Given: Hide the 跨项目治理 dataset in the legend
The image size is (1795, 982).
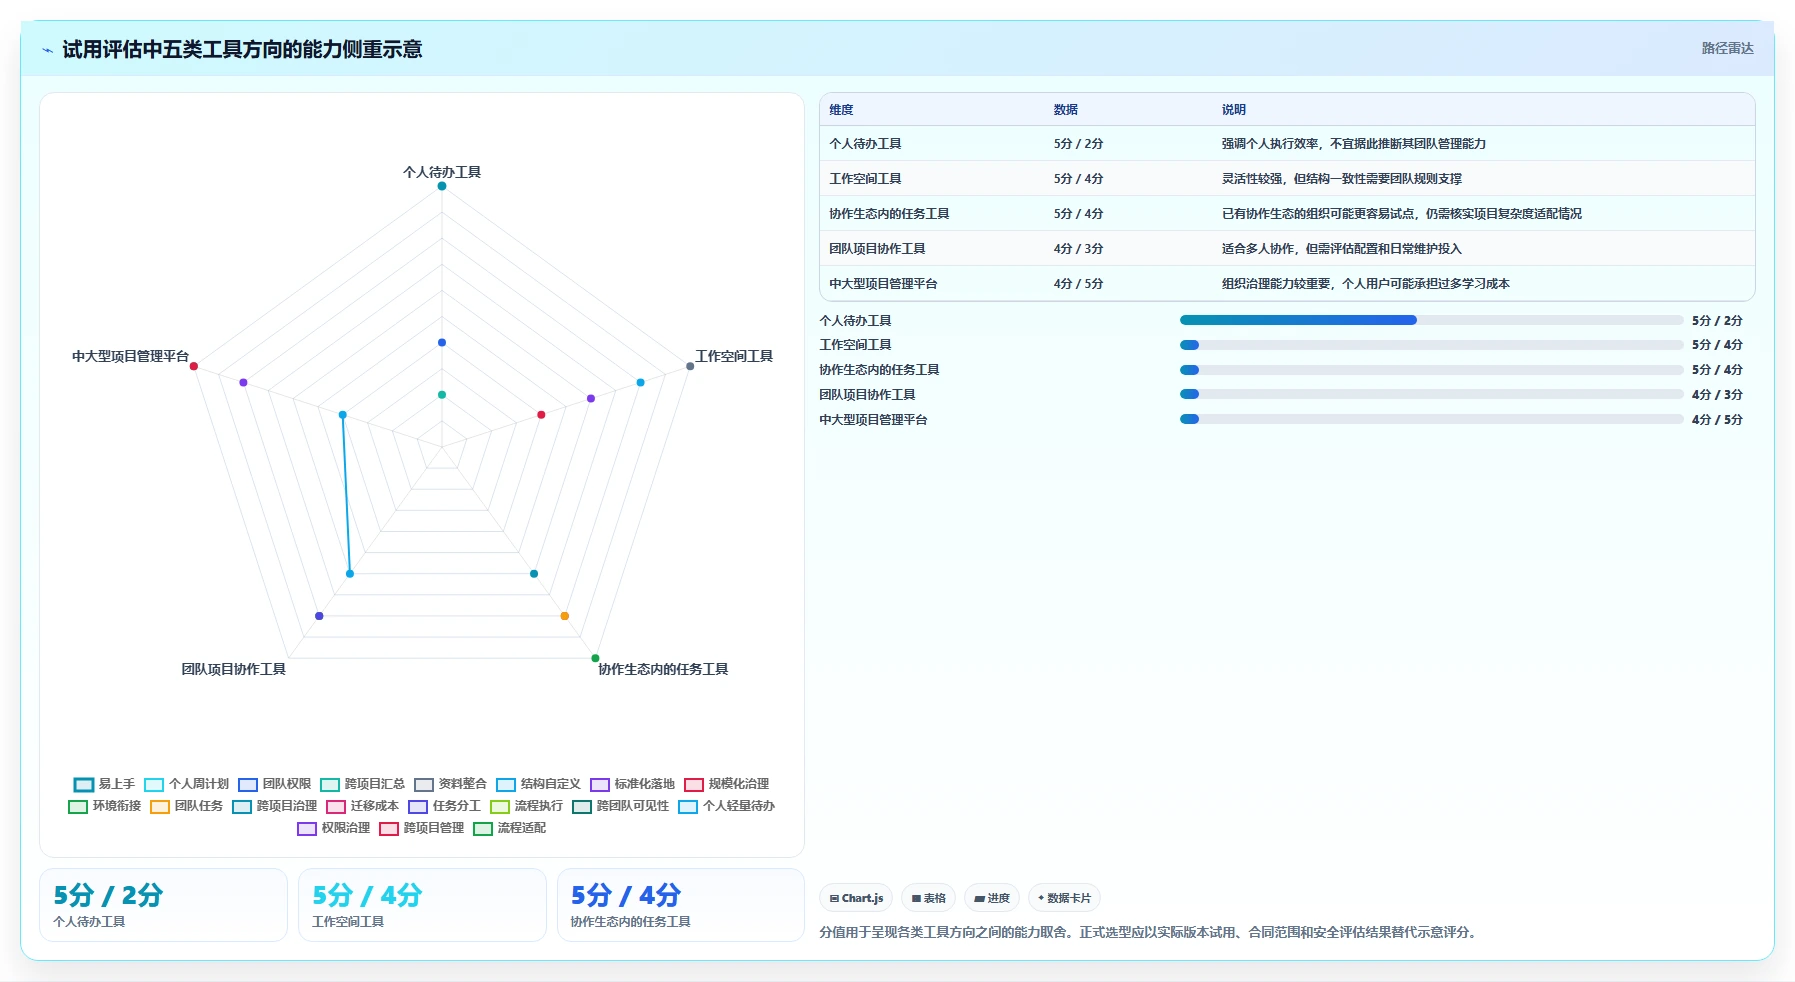Looking at the screenshot, I should coord(275,806).
